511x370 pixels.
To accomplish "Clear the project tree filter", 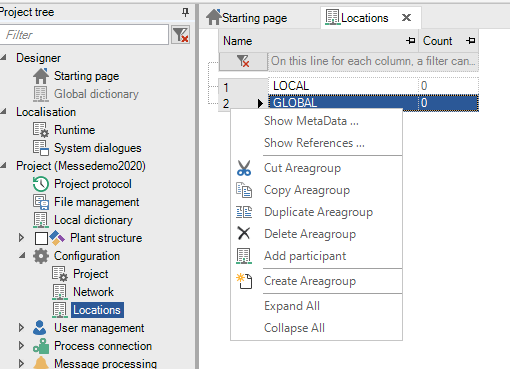I will [x=181, y=34].
